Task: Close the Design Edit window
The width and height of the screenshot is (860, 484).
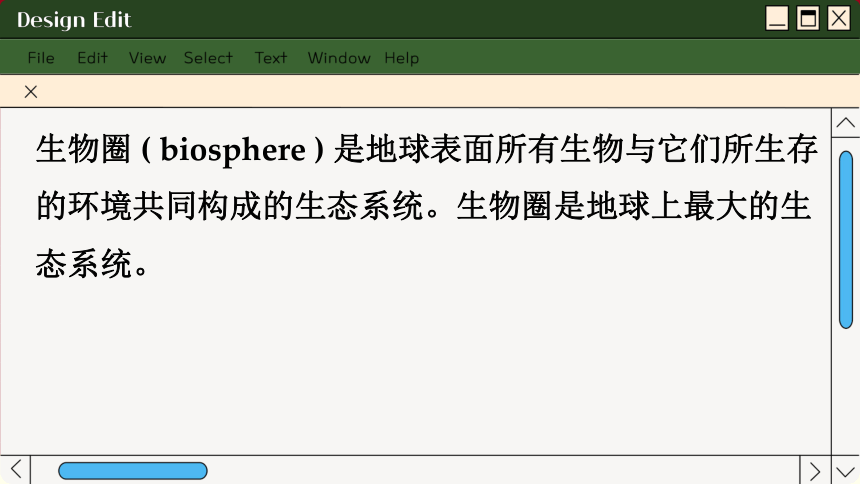Action: tap(839, 19)
